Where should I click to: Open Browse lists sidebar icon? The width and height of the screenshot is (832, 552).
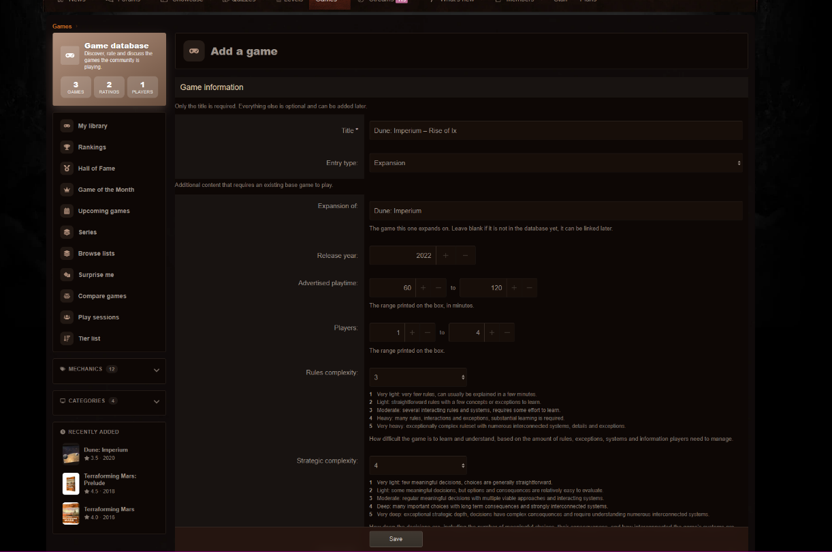[67, 253]
